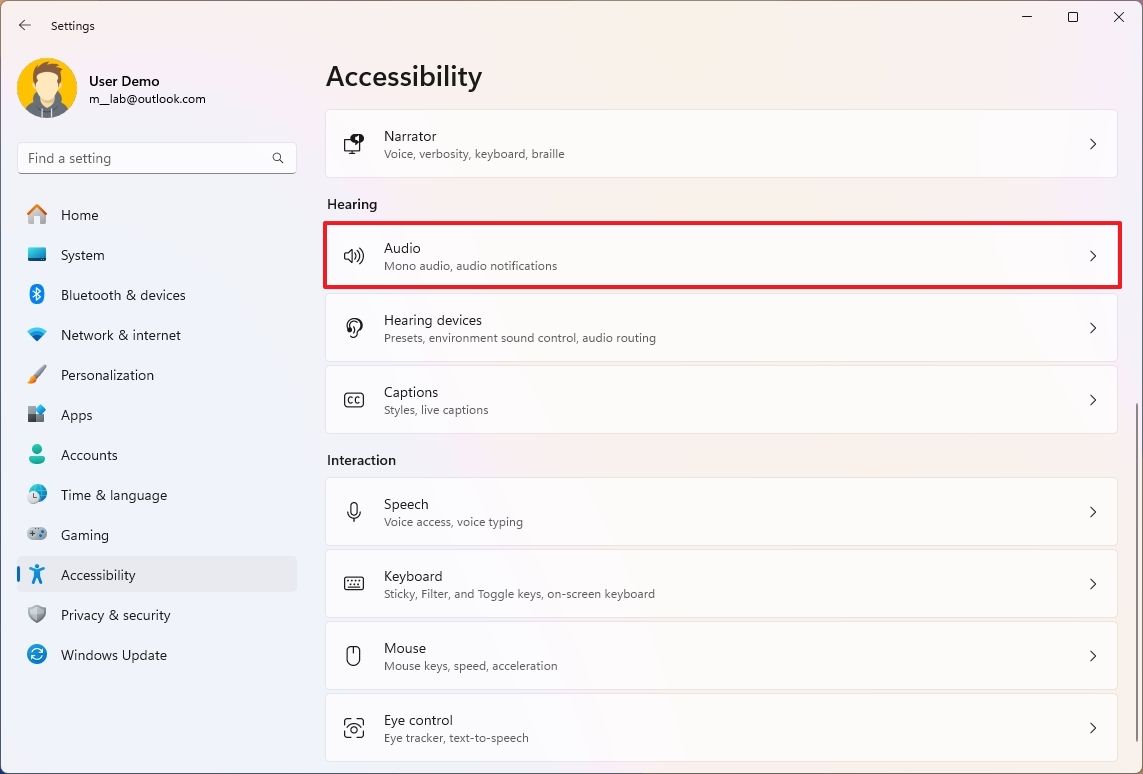The image size is (1143, 774).
Task: Switch to the Gaming section
Action: pyautogui.click(x=84, y=534)
